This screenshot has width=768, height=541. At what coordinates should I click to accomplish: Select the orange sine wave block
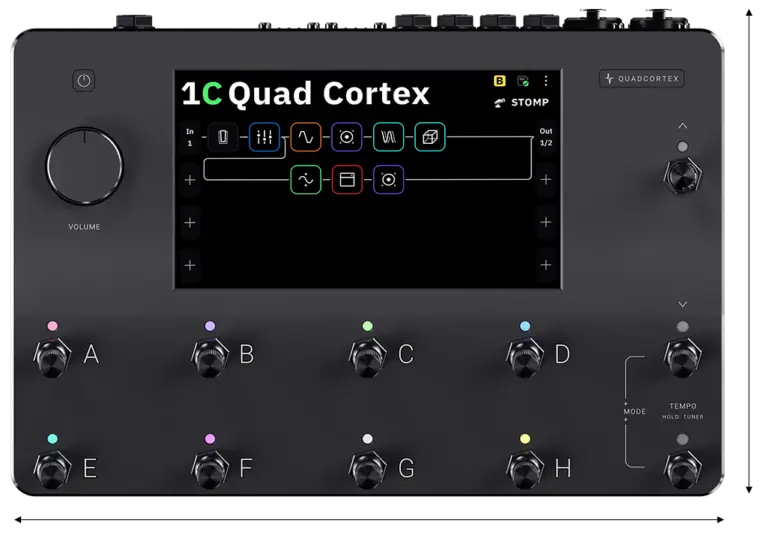[306, 137]
